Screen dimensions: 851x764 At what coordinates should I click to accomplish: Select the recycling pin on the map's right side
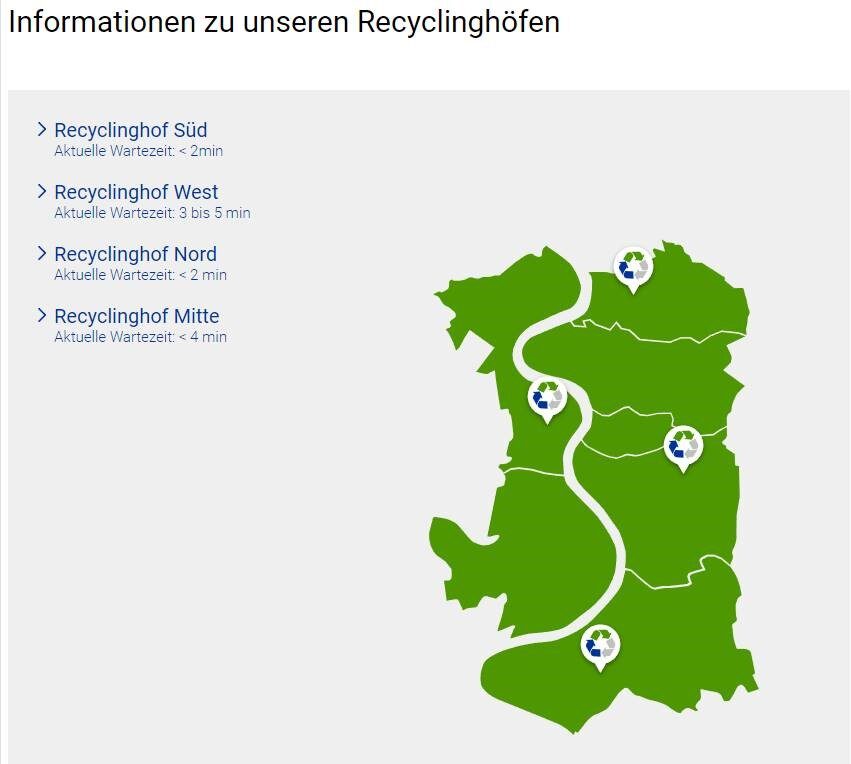tap(683, 445)
